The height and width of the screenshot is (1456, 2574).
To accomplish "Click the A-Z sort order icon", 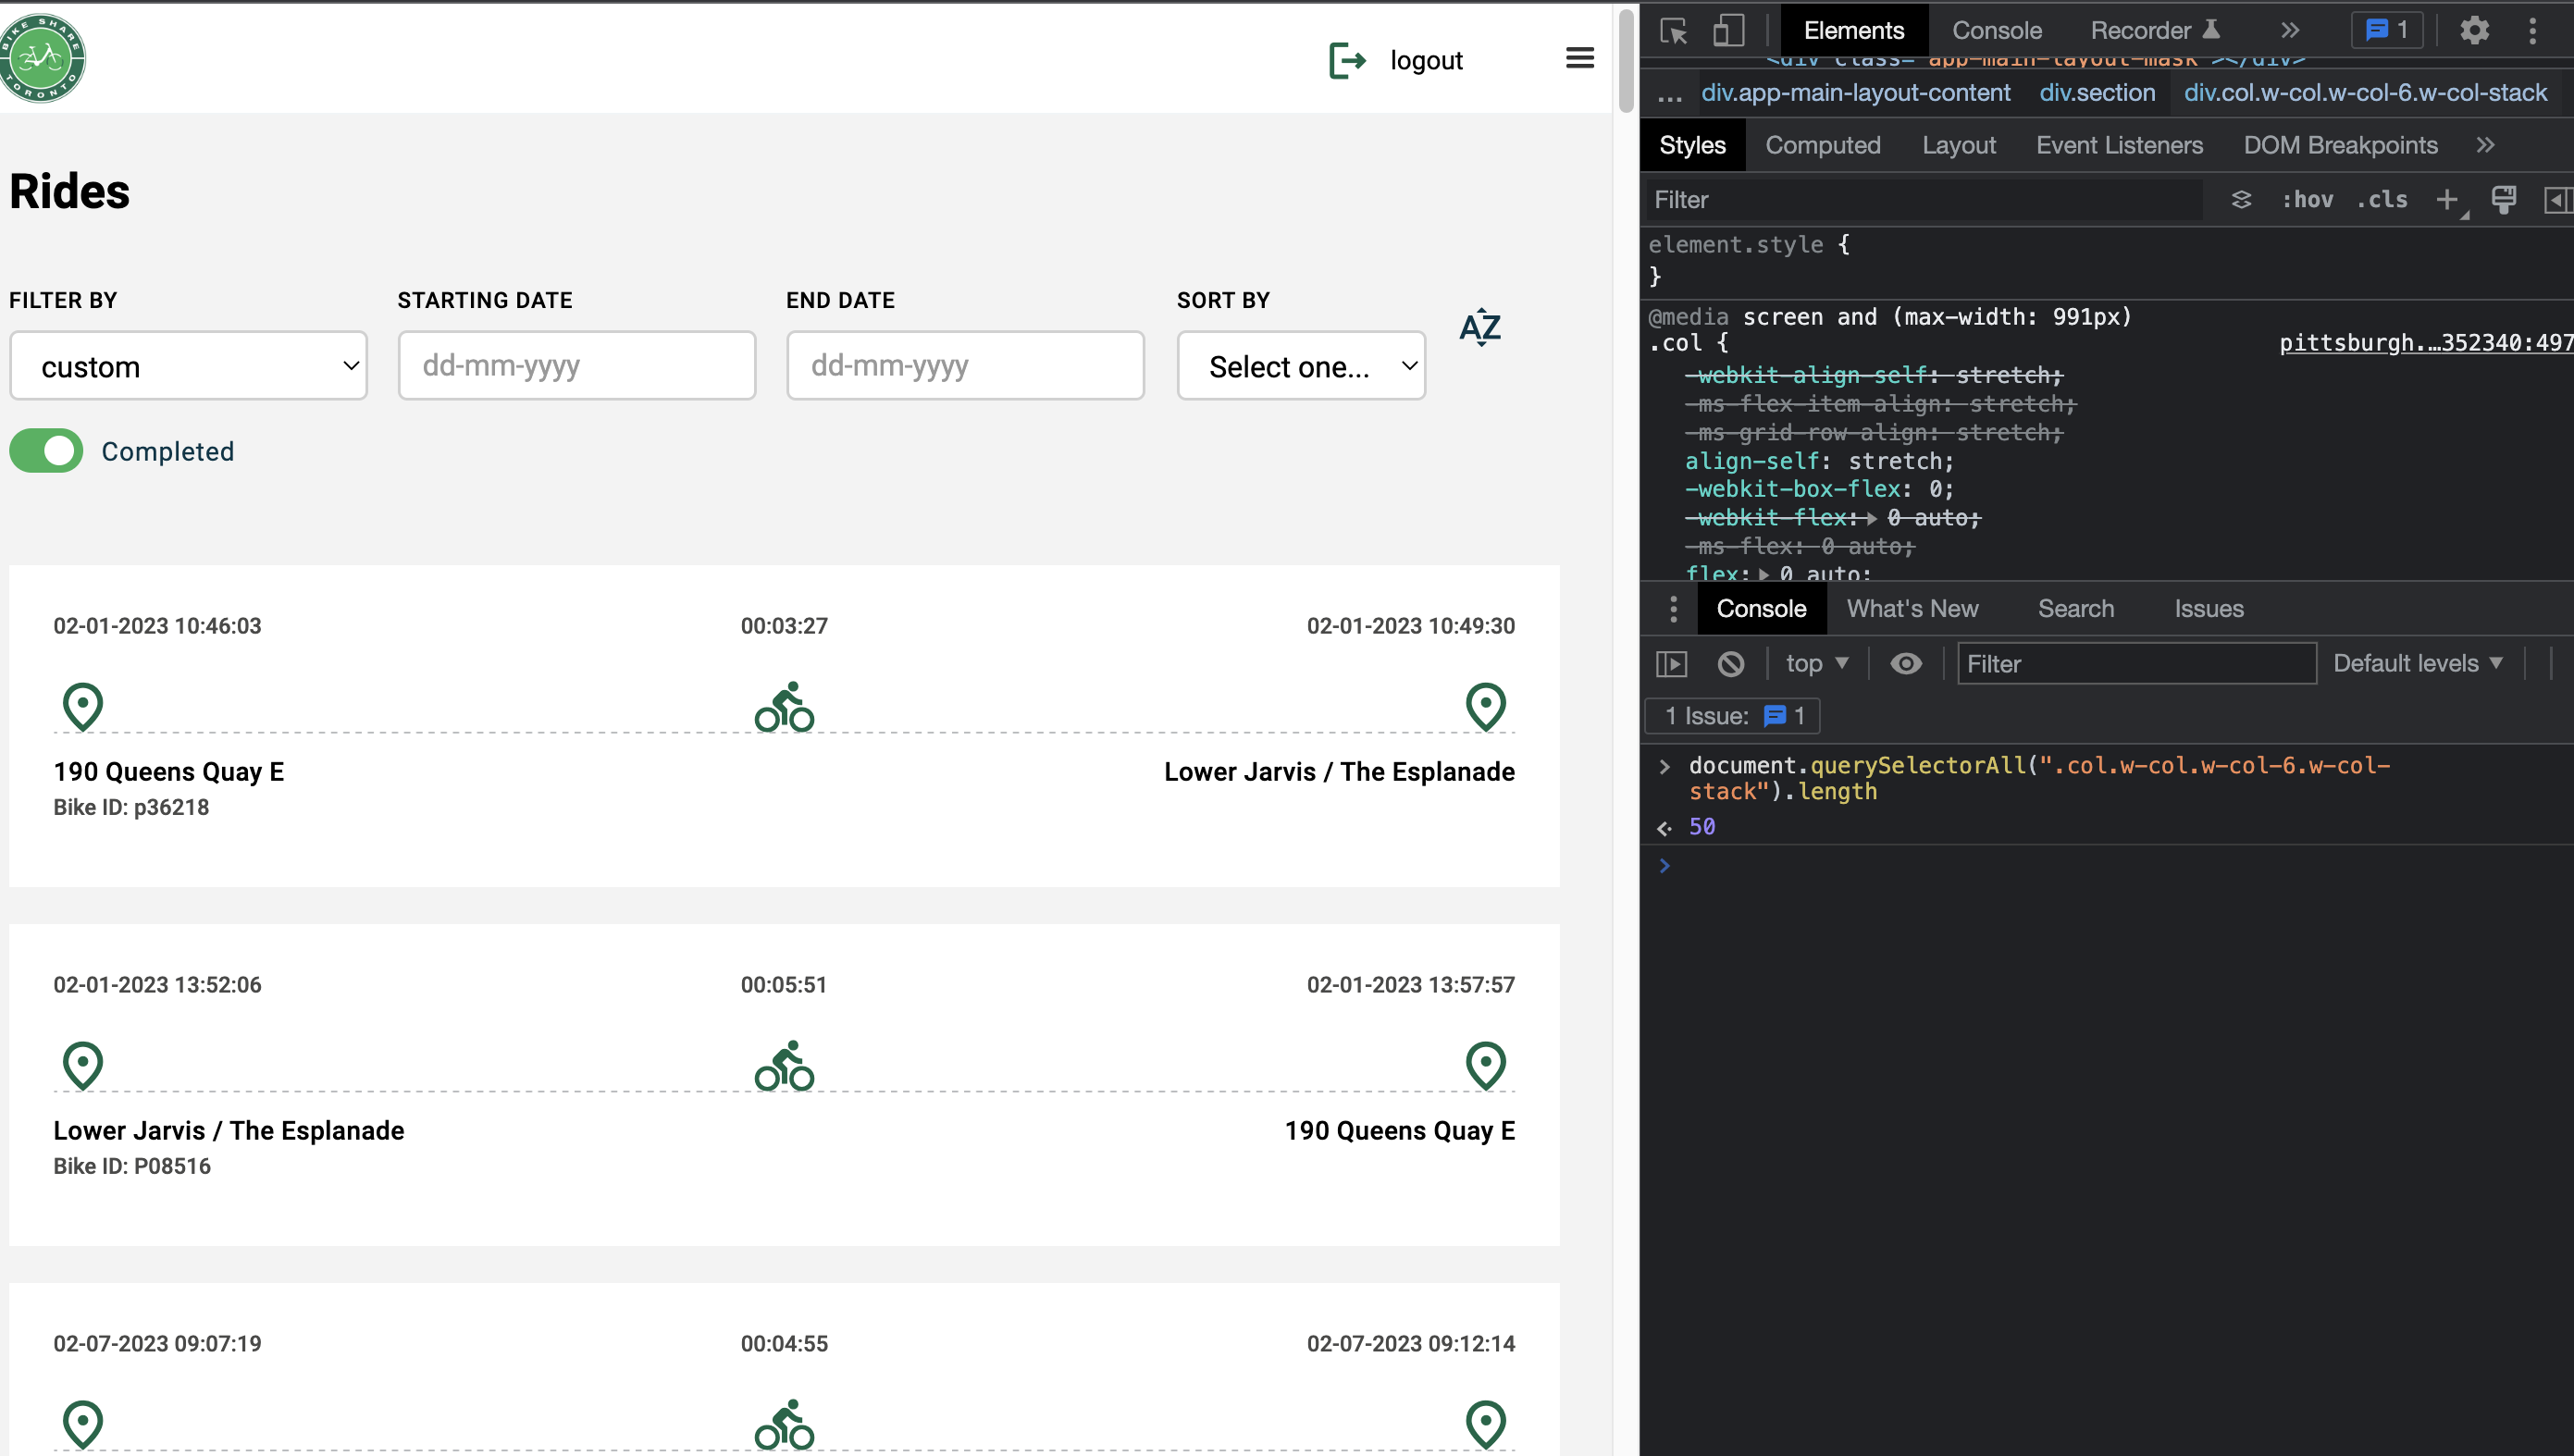I will click(1479, 327).
